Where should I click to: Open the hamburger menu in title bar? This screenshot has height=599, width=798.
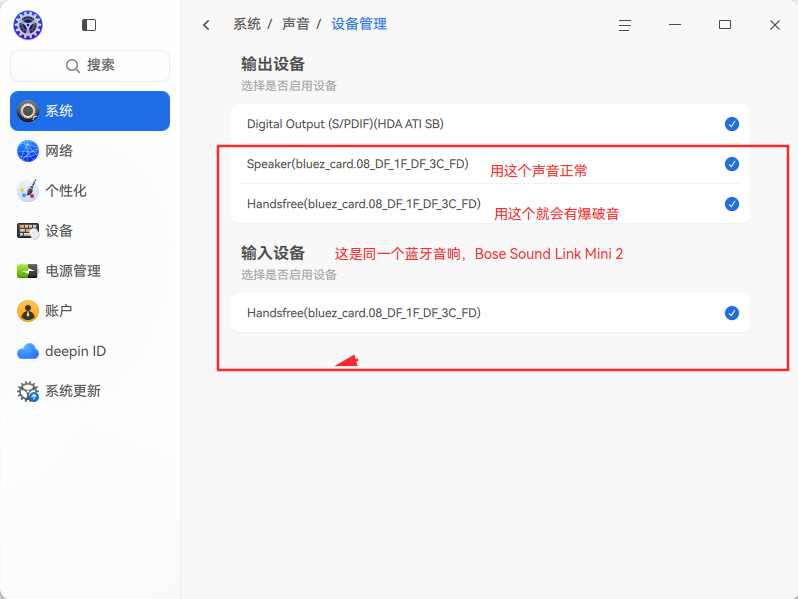click(x=625, y=25)
